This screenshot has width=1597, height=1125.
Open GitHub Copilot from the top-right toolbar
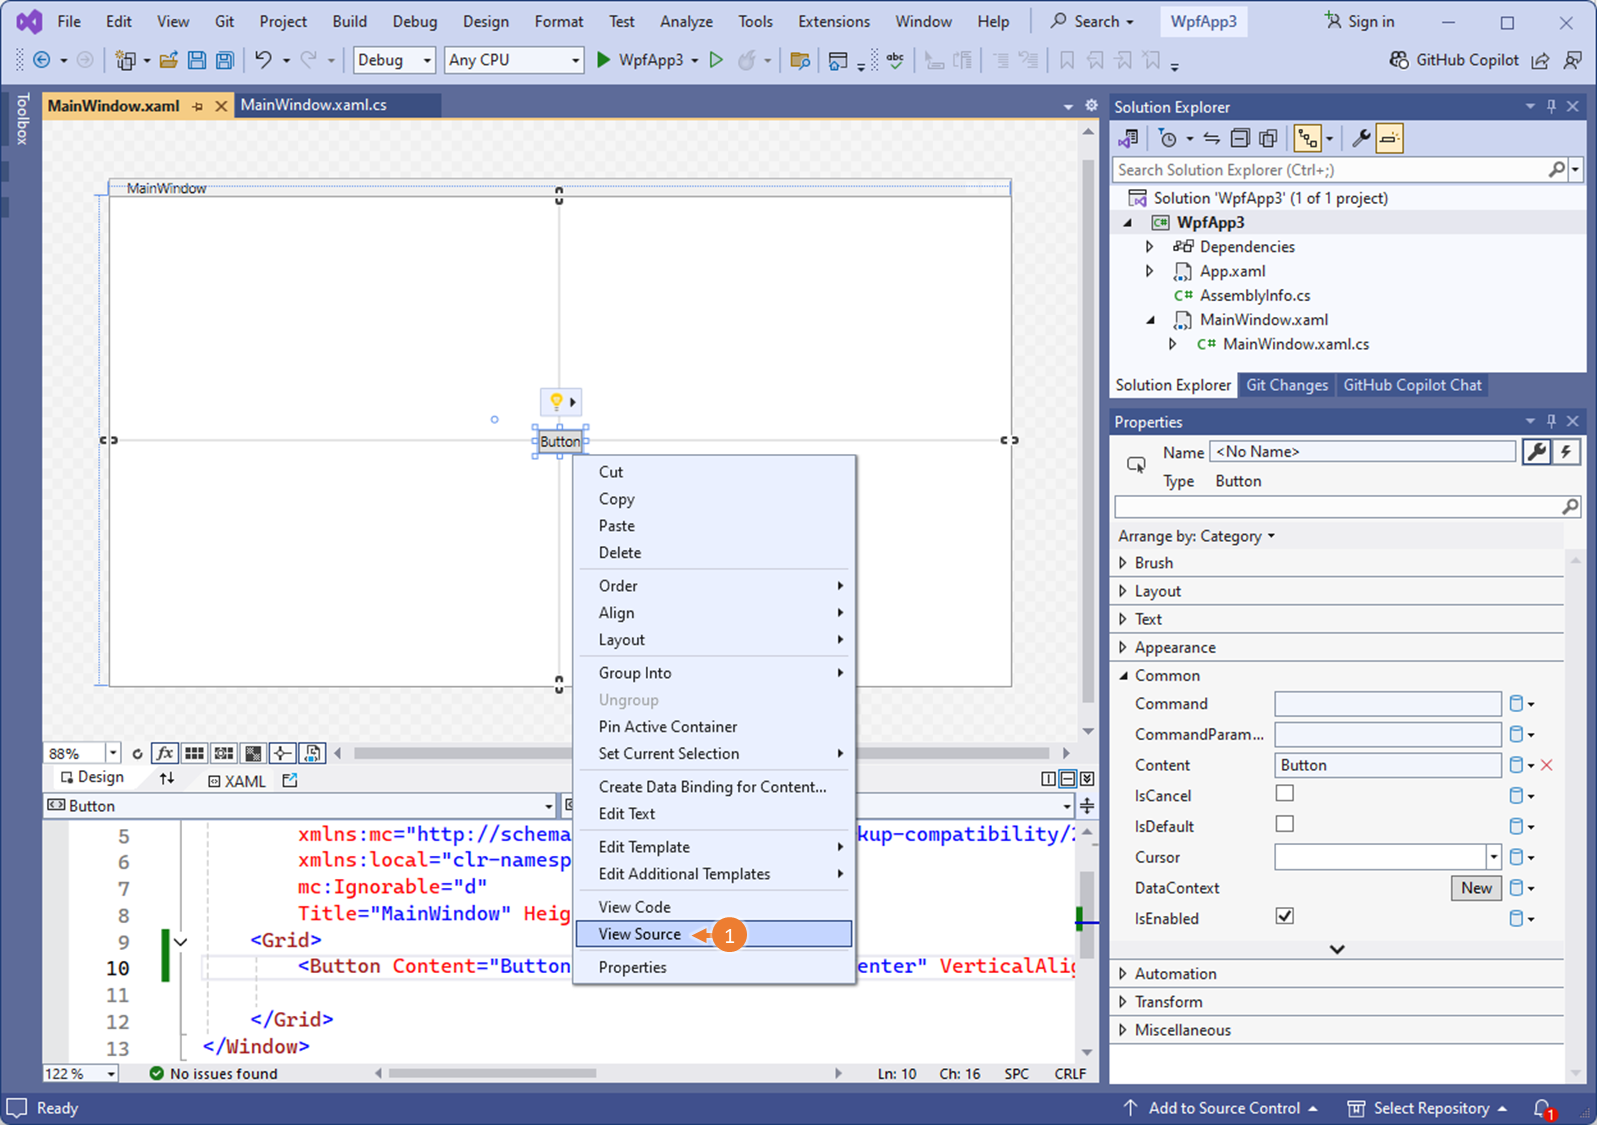tap(1454, 60)
